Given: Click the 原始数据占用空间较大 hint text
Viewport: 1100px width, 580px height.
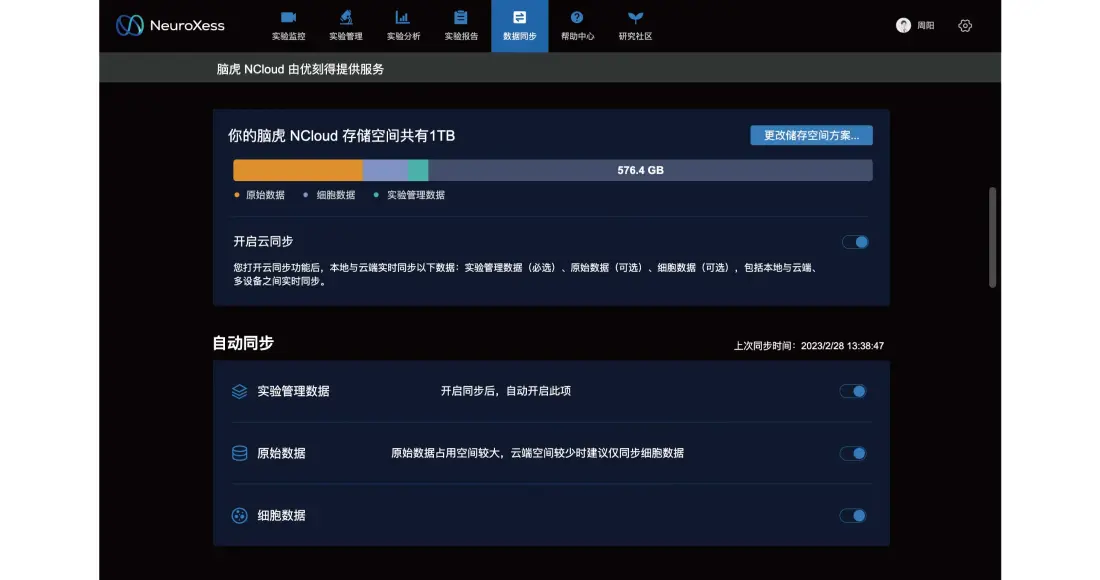Looking at the screenshot, I should [x=537, y=453].
